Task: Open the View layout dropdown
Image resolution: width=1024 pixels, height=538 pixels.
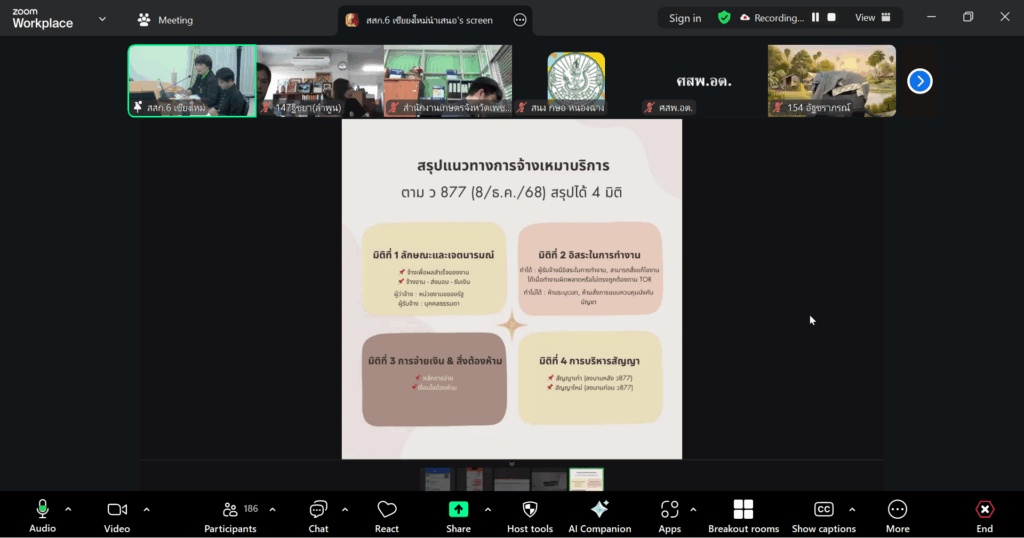Action: click(x=872, y=18)
